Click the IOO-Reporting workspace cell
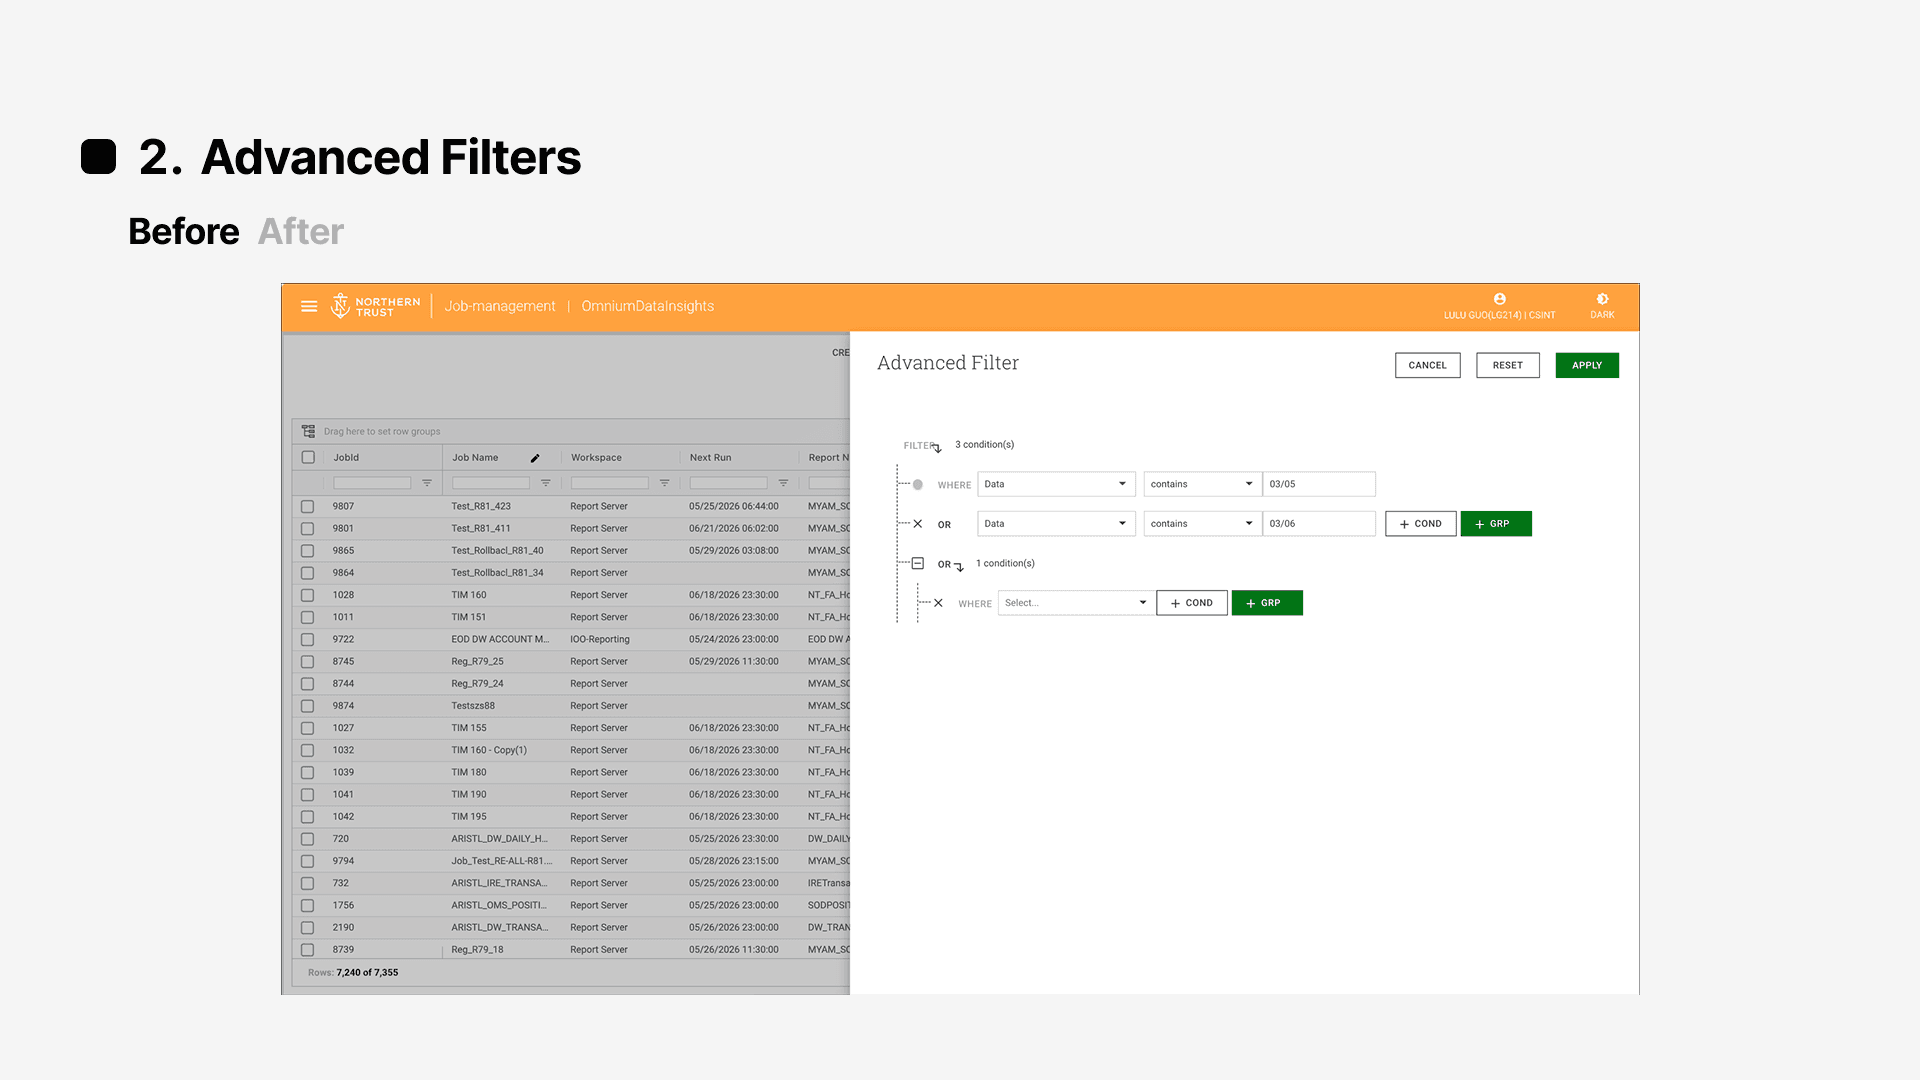1920x1080 pixels. (x=600, y=639)
